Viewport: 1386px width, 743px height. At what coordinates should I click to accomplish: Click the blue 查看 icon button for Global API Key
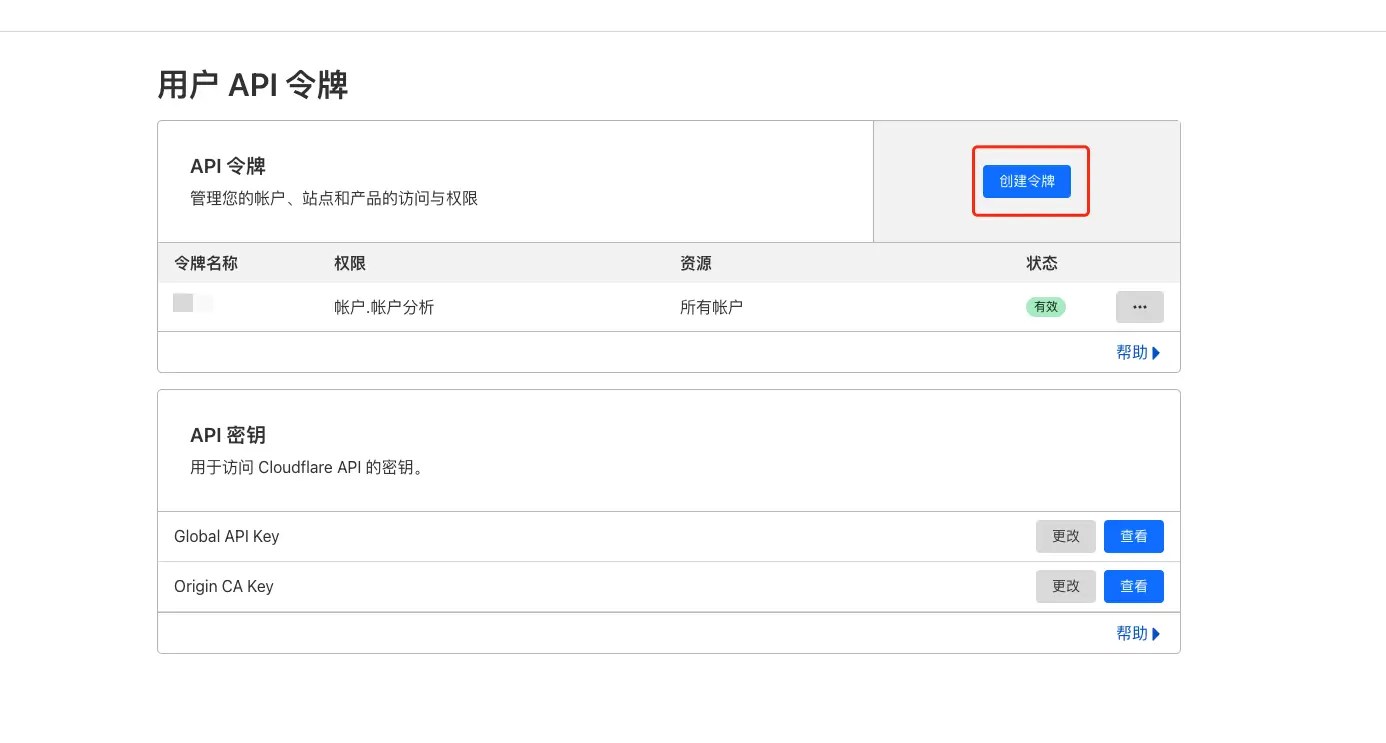point(1134,536)
